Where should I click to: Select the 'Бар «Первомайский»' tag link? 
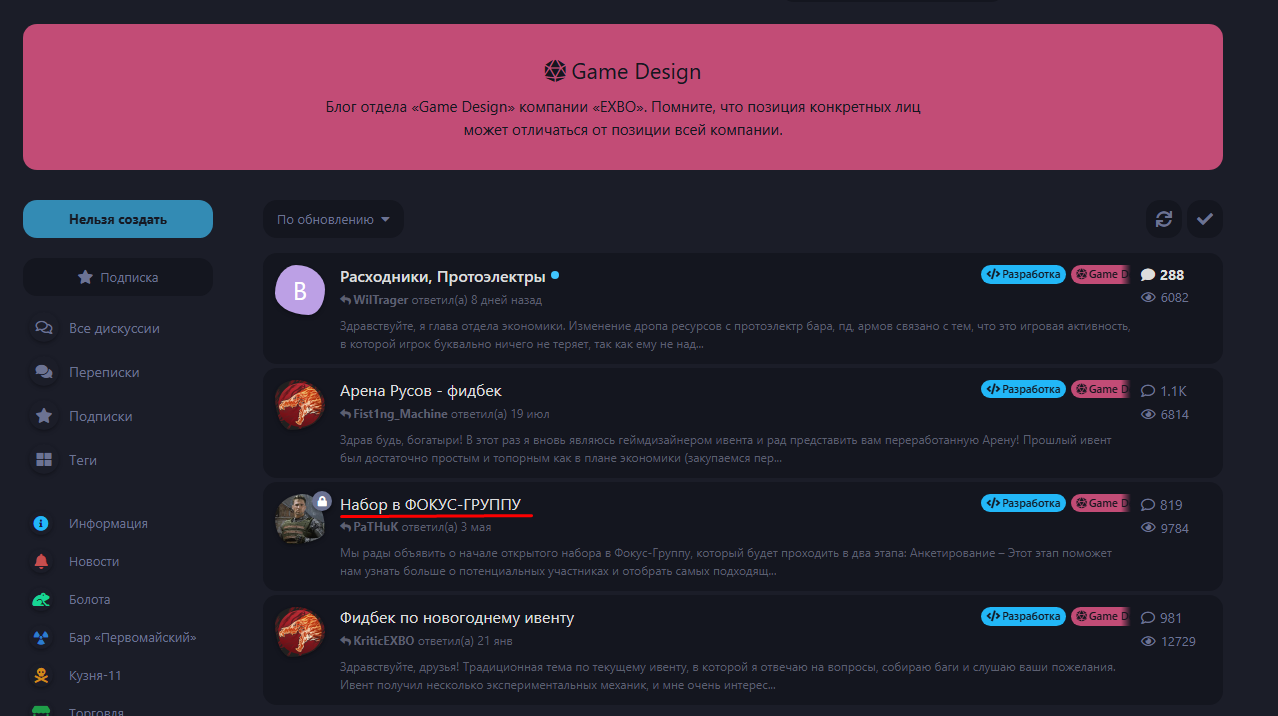pyautogui.click(x=133, y=637)
